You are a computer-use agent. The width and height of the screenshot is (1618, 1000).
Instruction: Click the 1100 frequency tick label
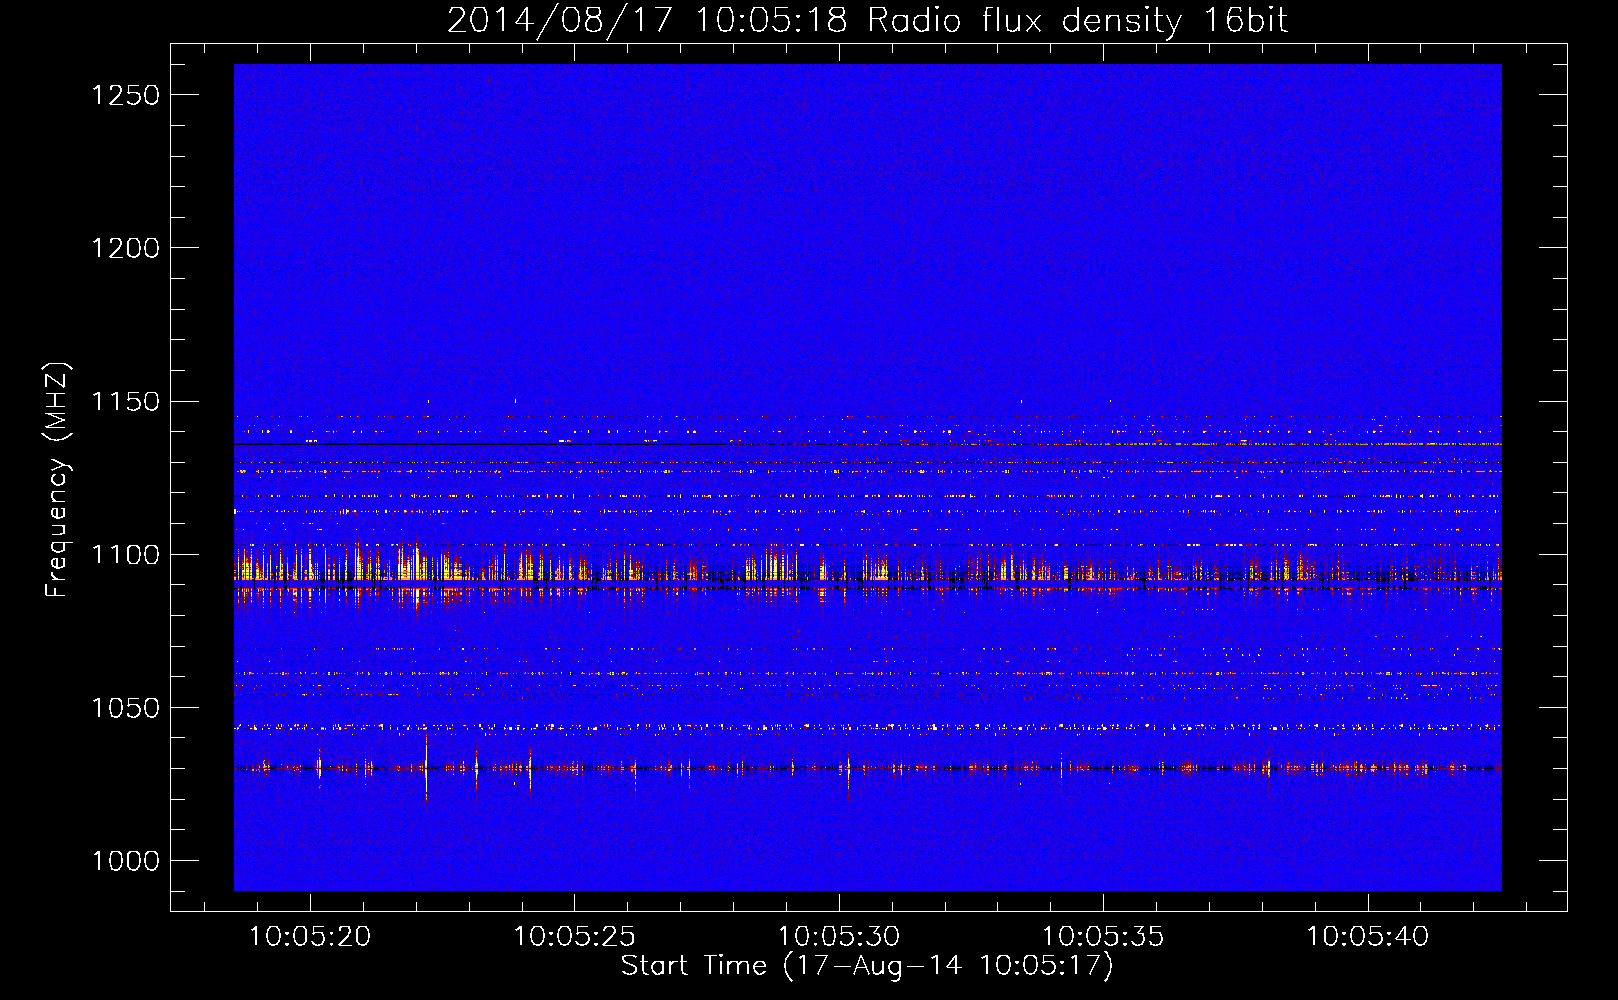click(126, 555)
